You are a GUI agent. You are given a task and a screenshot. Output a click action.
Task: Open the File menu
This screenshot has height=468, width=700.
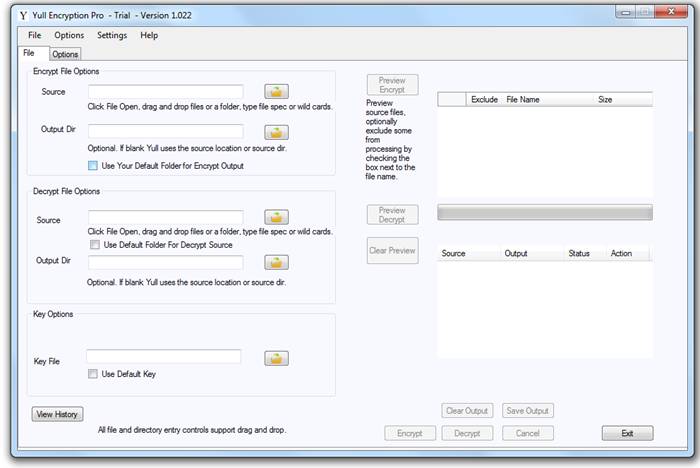(35, 35)
